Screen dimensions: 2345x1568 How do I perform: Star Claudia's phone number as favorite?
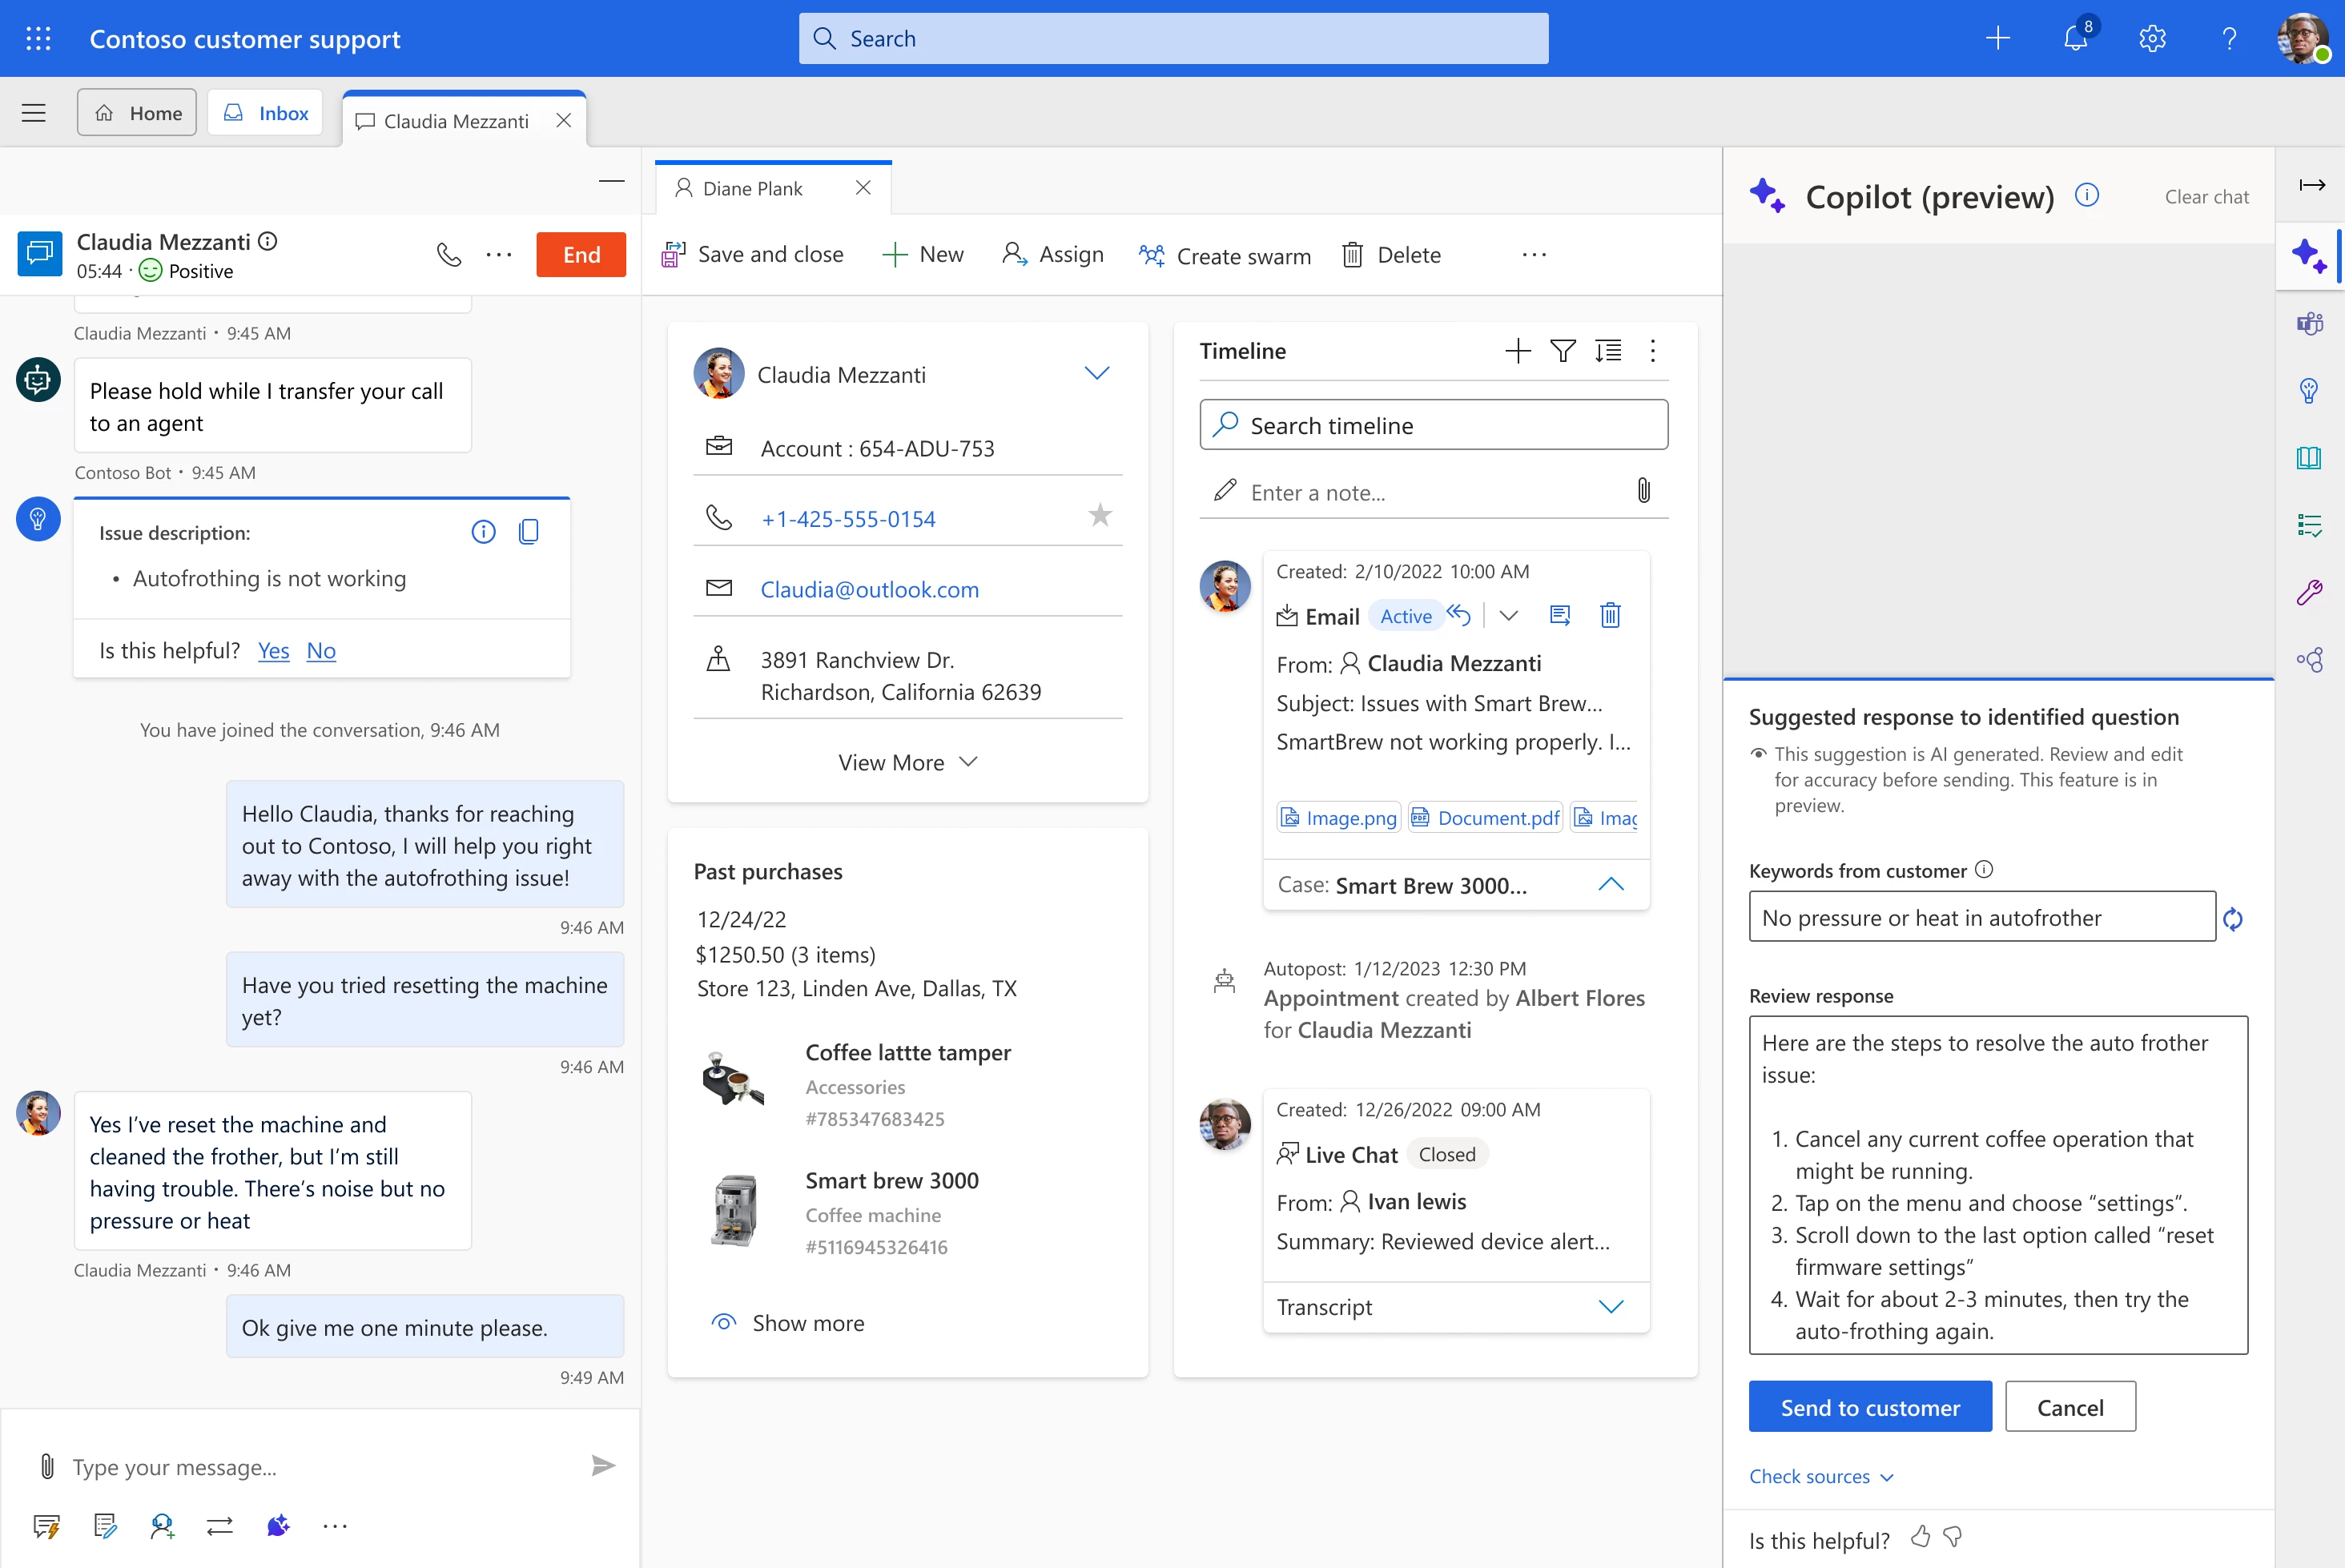click(x=1100, y=515)
